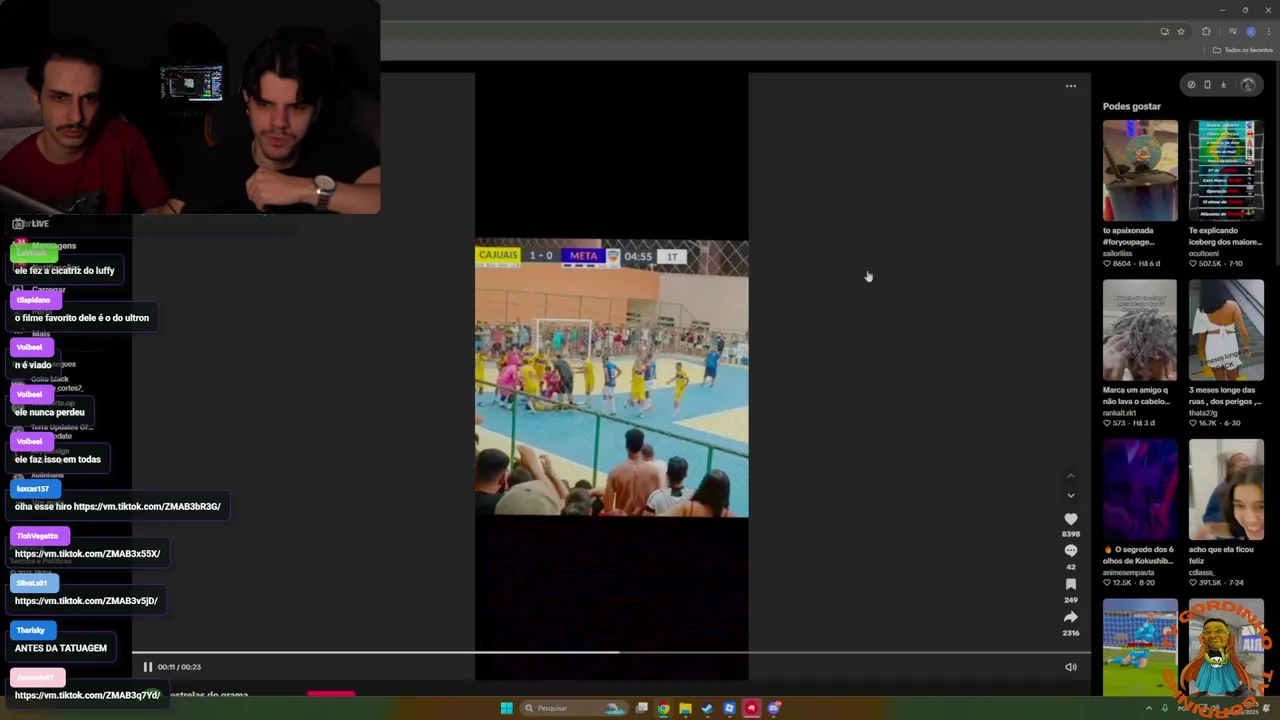Image resolution: width=1280 pixels, height=720 pixels.
Task: Click chat message 'ANTES DA TATUAGEM'
Action: (x=61, y=648)
